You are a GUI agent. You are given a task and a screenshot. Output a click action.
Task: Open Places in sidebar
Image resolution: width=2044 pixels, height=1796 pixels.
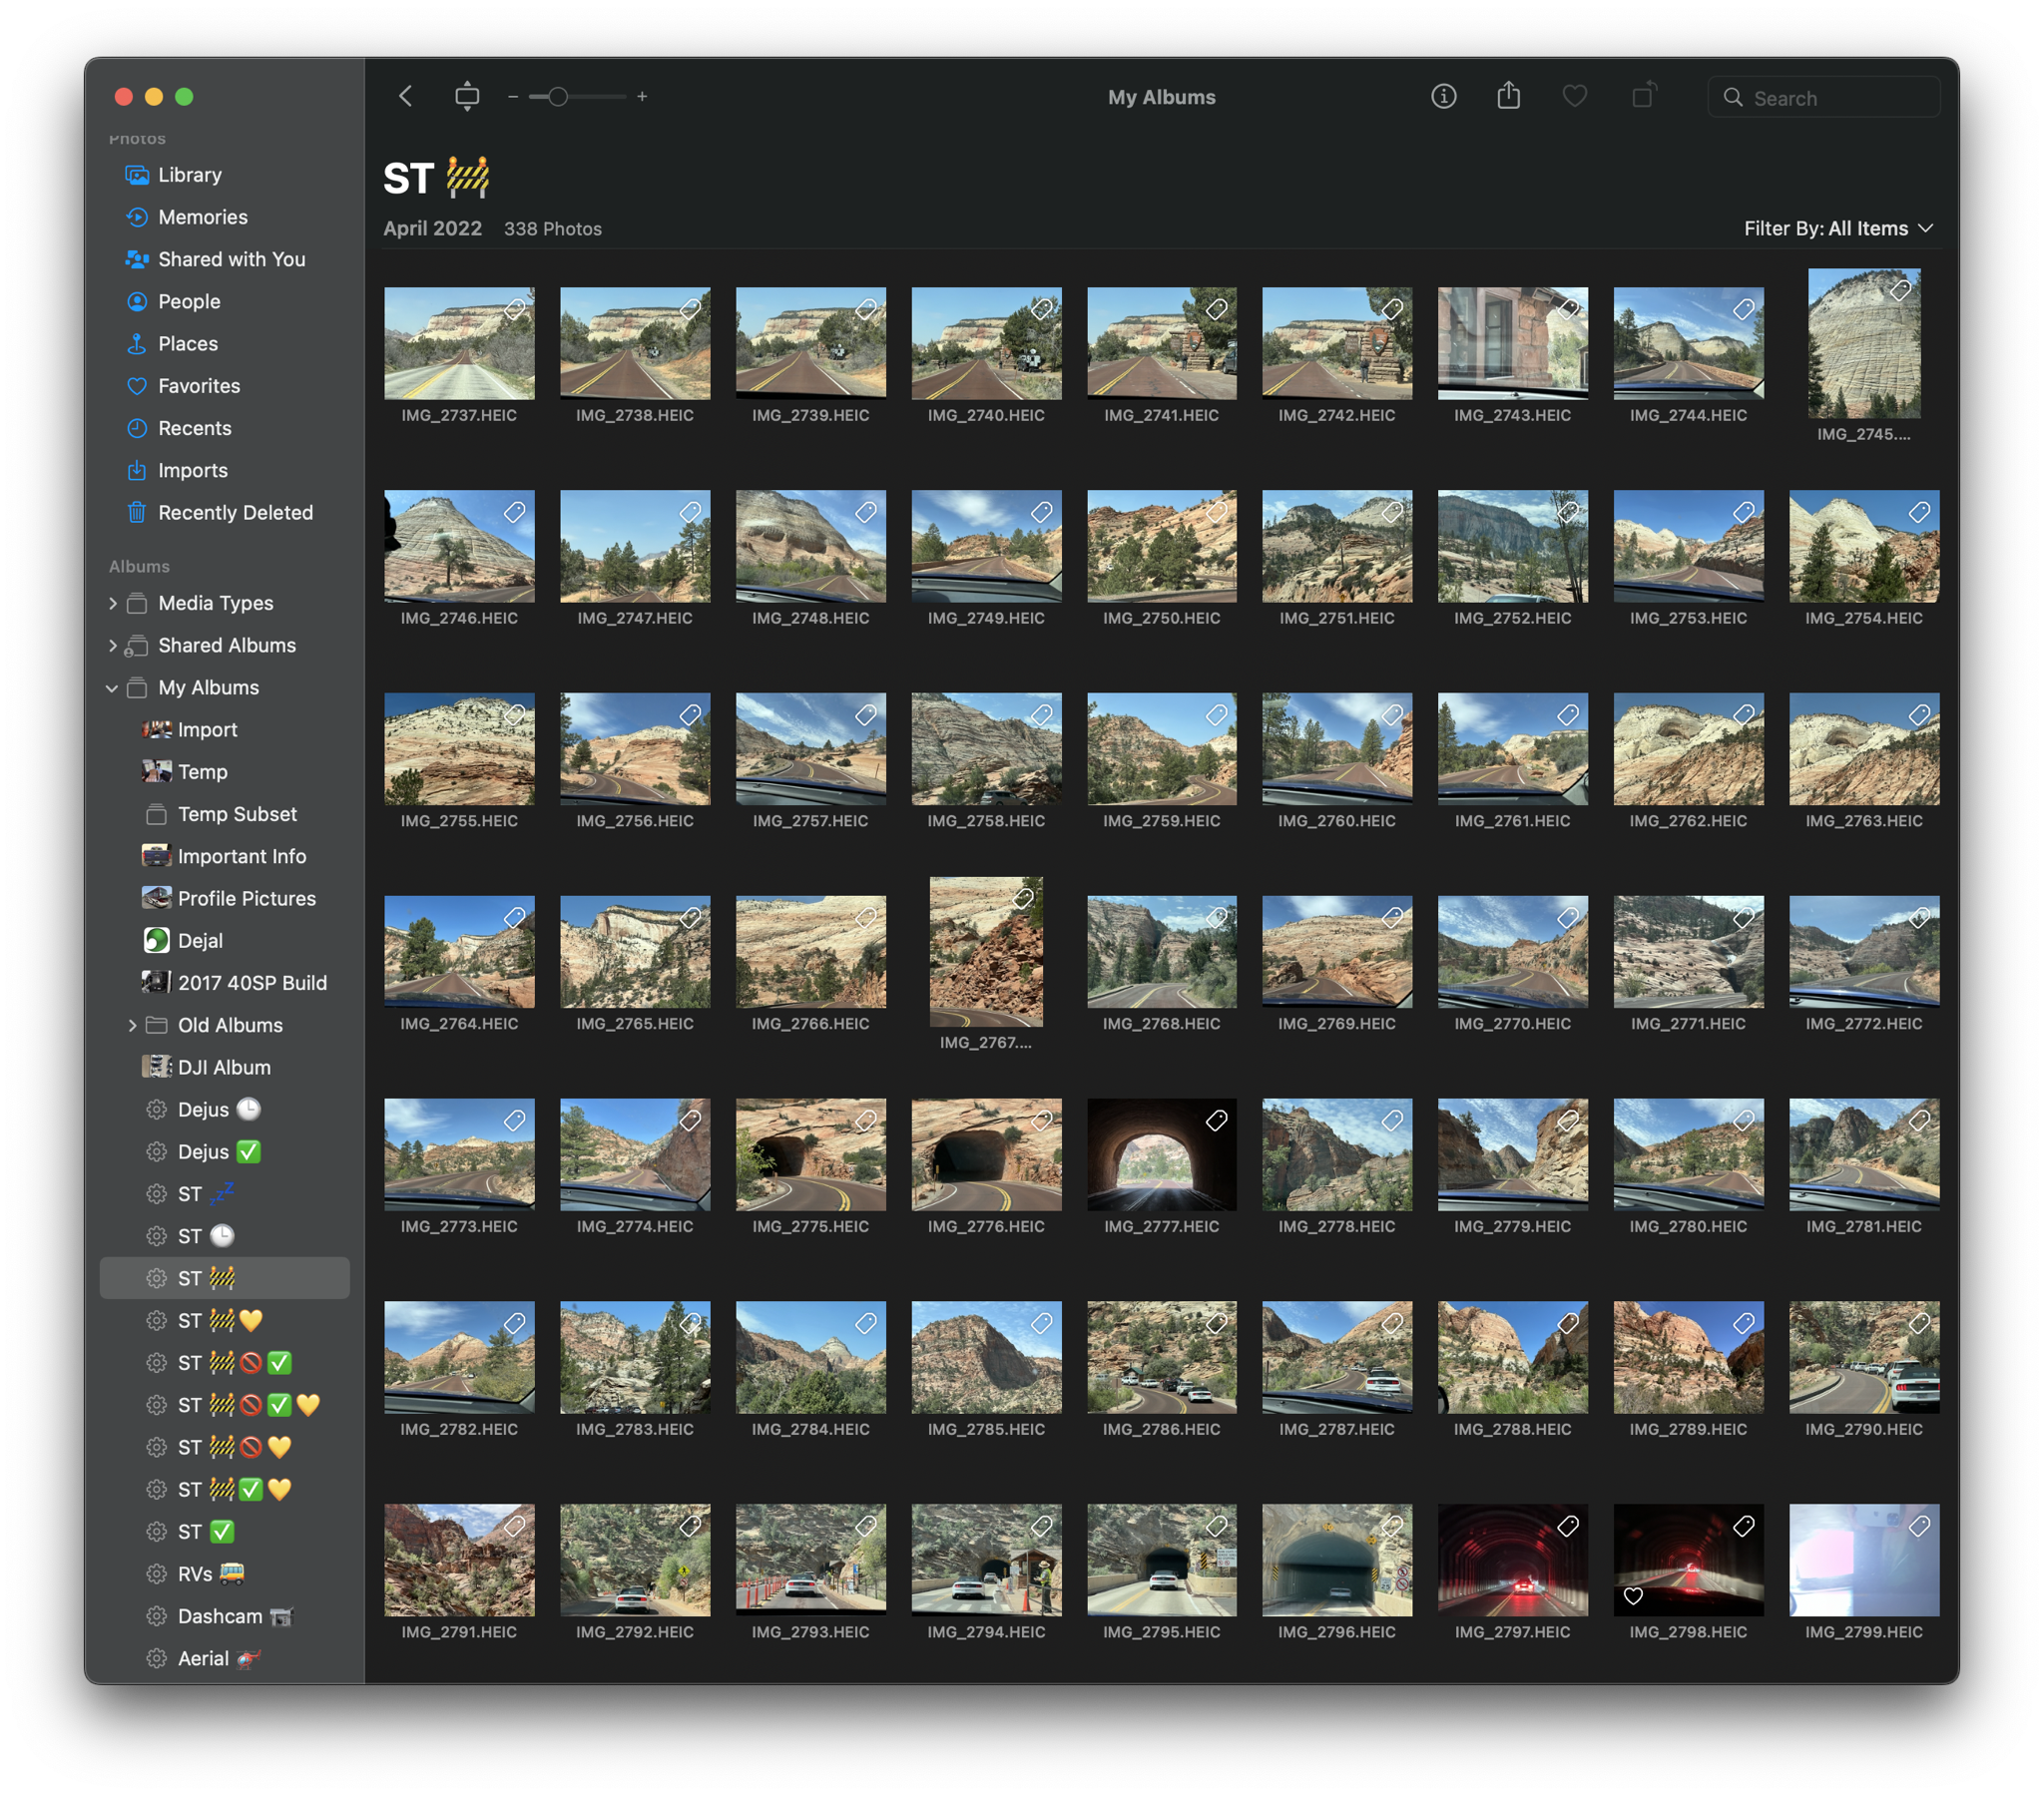(225, 344)
